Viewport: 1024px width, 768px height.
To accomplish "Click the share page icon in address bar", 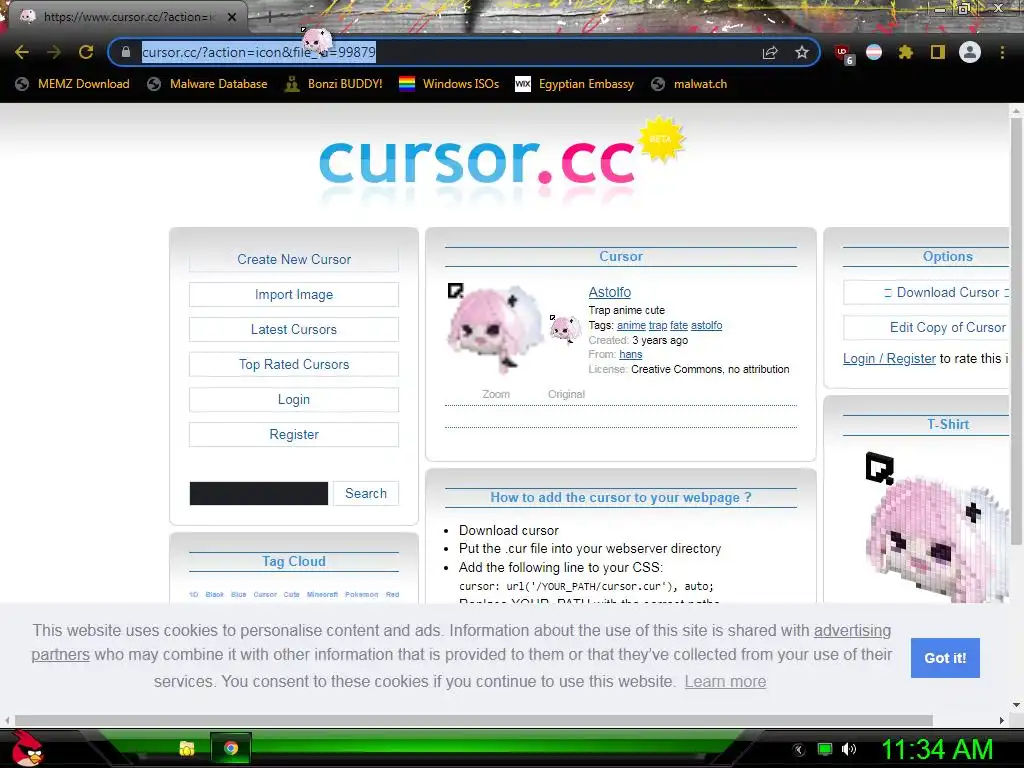I will point(770,52).
